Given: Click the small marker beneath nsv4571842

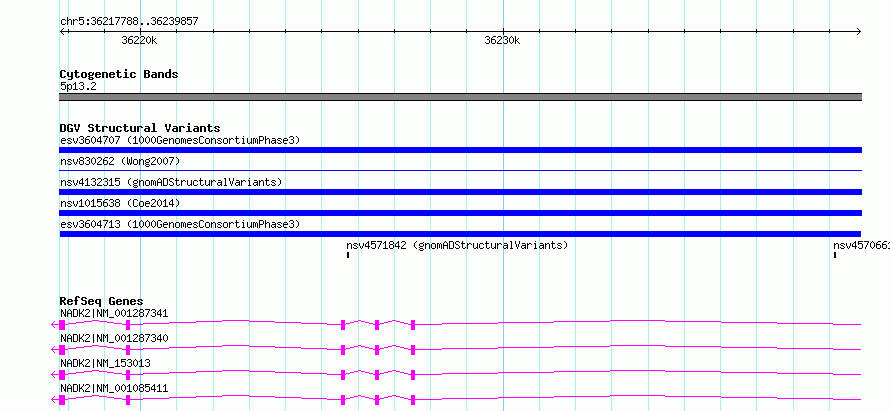Looking at the screenshot, I should [x=347, y=255].
